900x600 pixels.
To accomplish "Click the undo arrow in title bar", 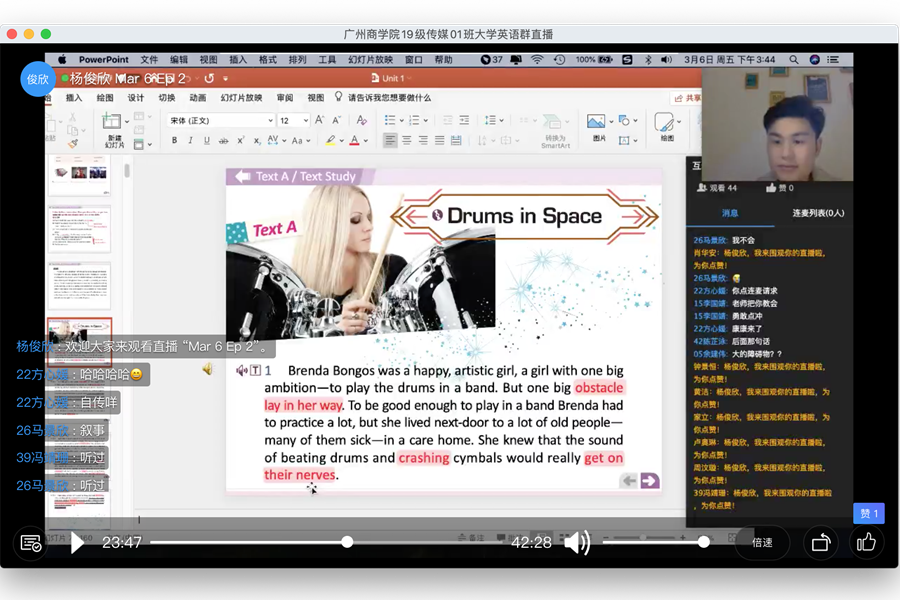I will [209, 78].
